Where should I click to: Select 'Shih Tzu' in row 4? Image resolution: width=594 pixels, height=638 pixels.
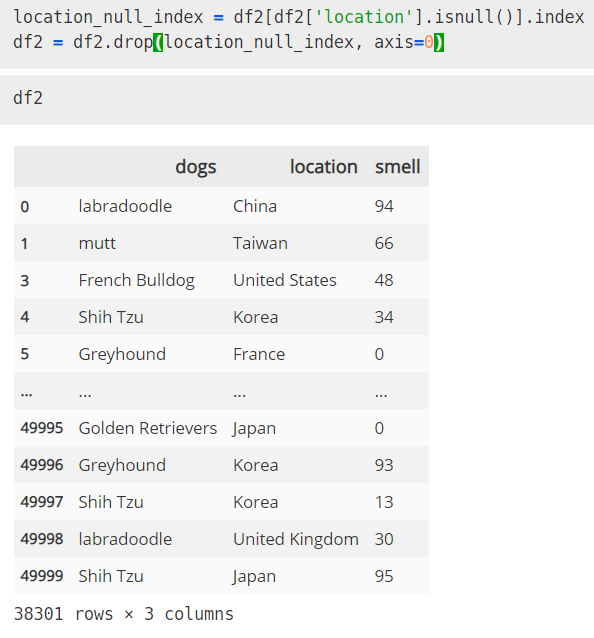pos(111,317)
